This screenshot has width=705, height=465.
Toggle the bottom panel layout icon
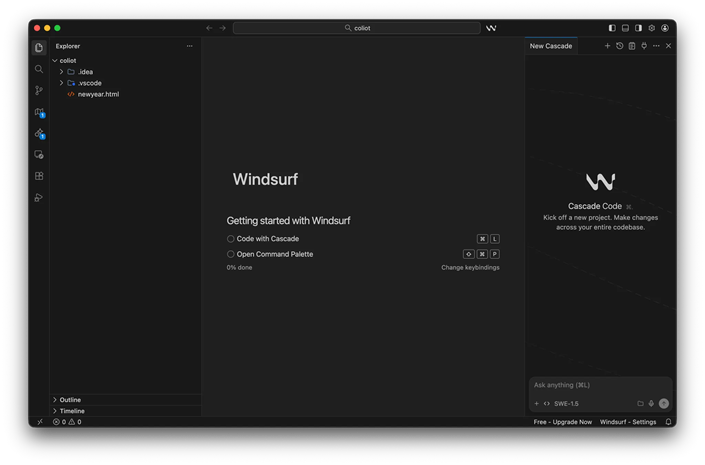(625, 28)
